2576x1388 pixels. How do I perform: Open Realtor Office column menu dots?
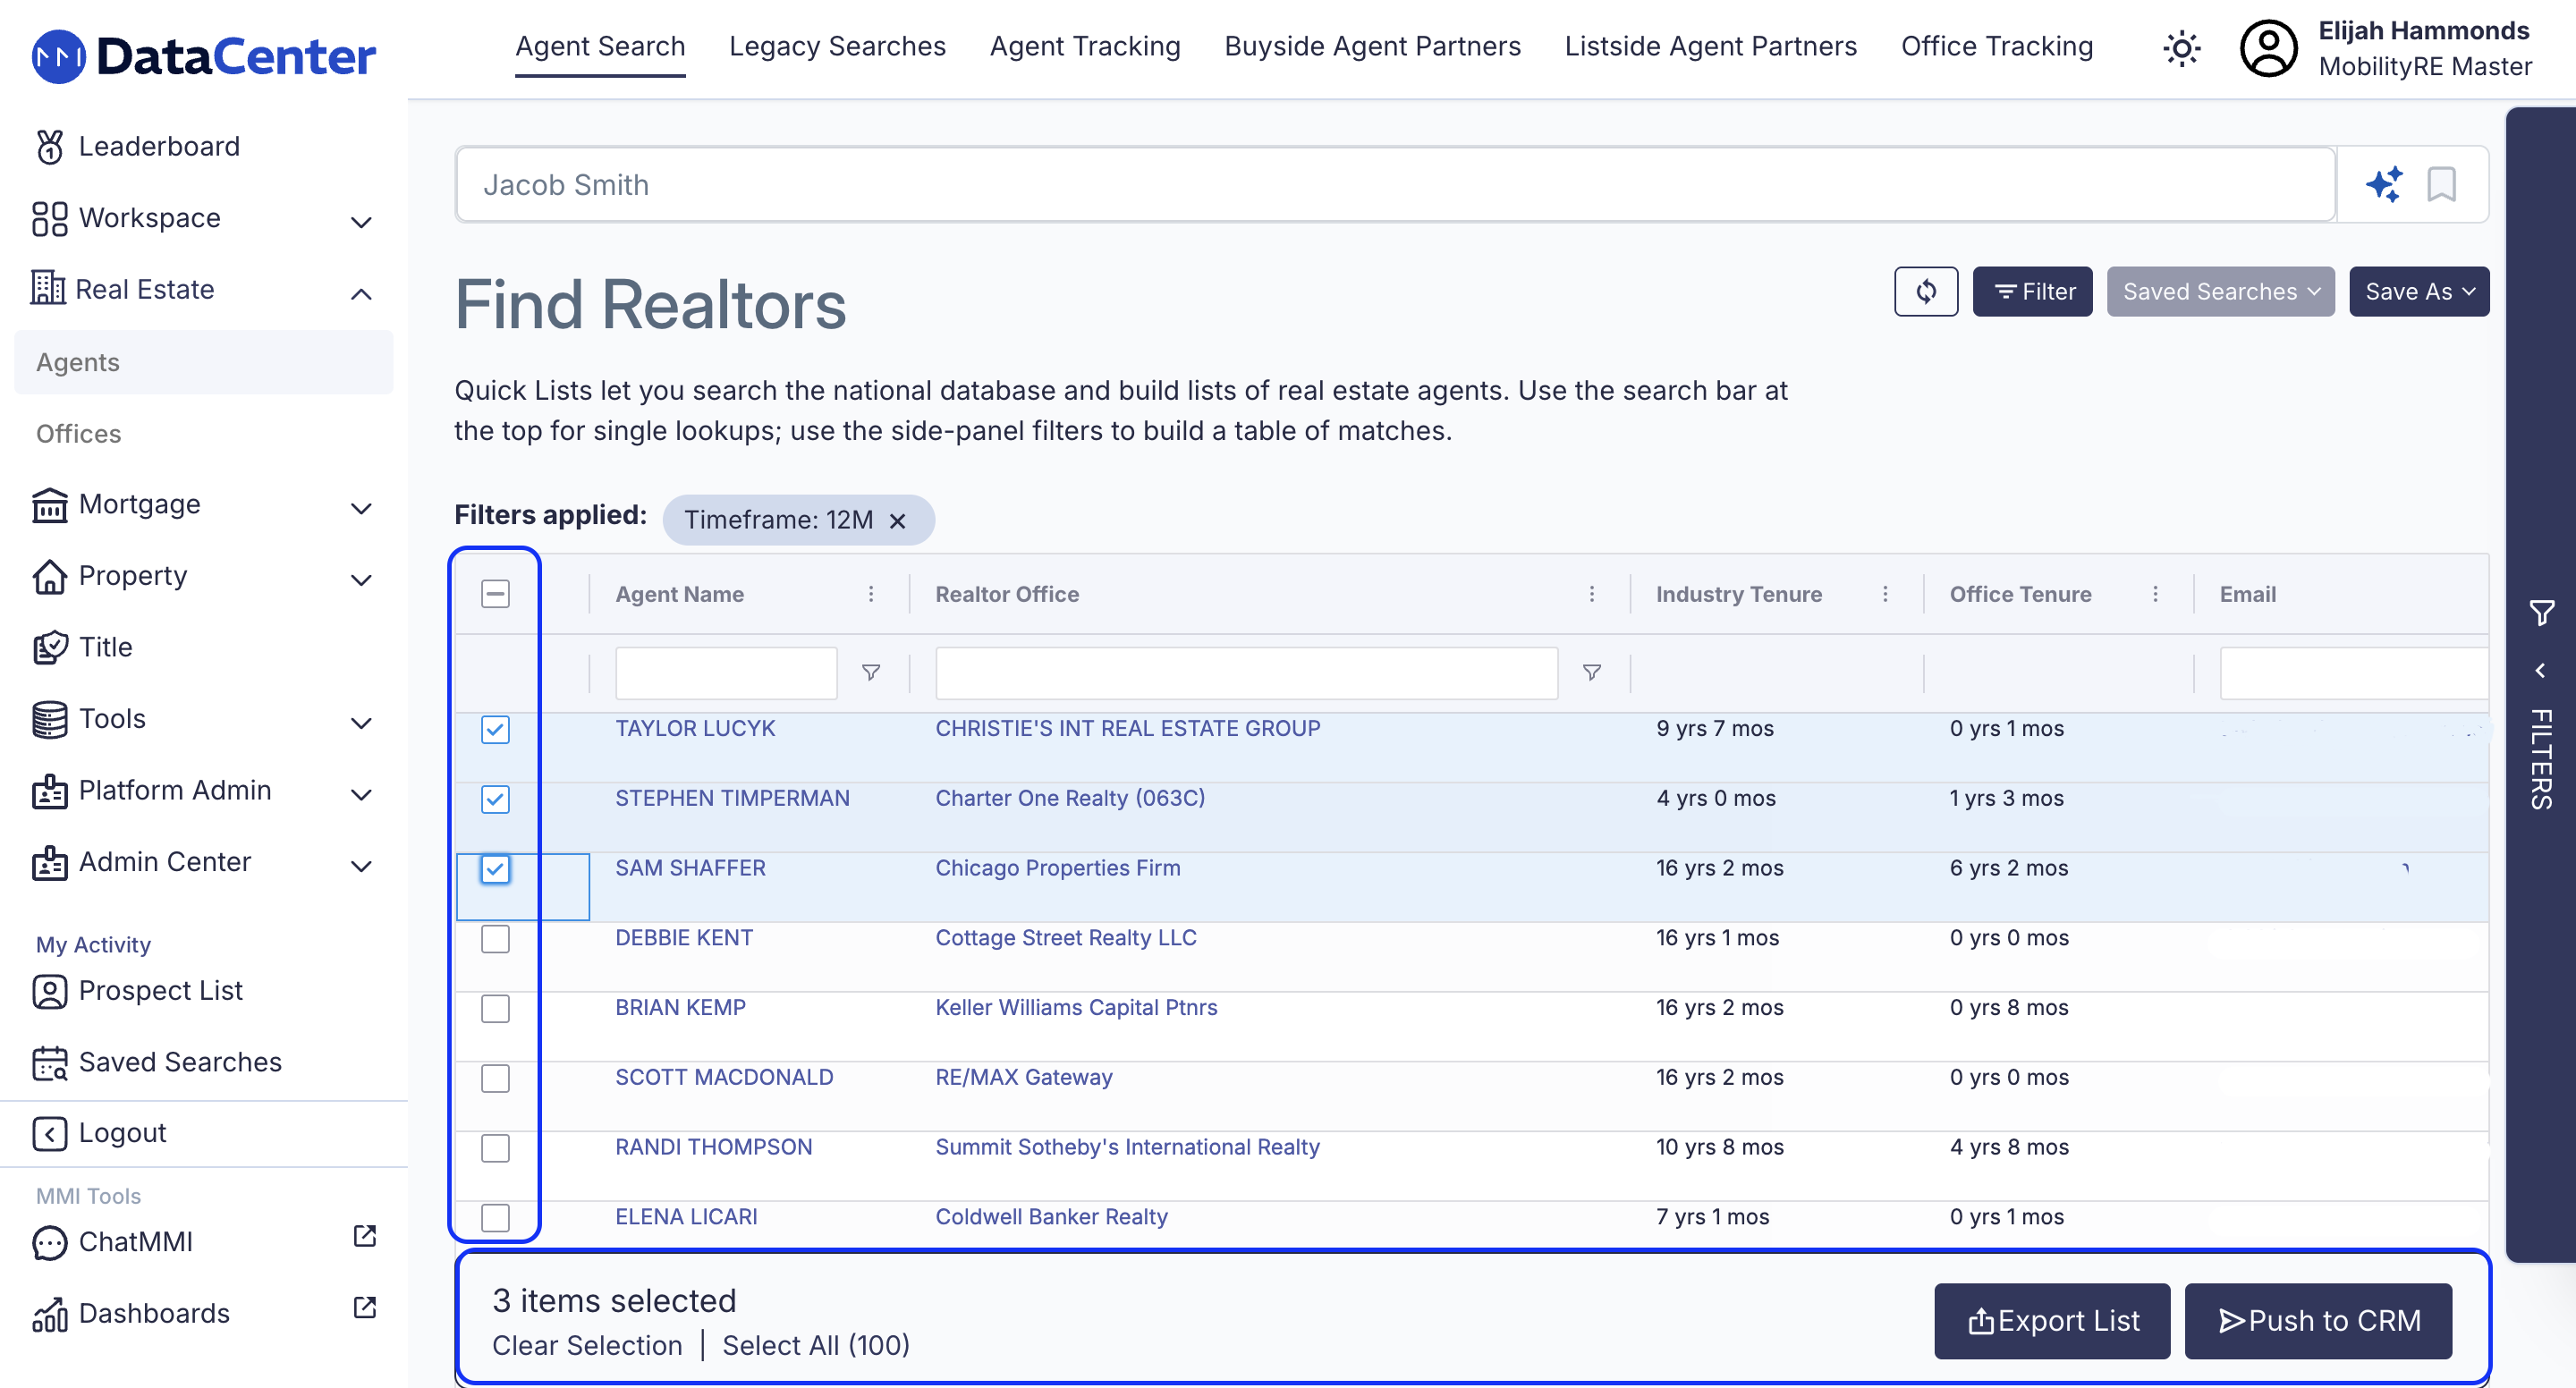(x=1592, y=594)
